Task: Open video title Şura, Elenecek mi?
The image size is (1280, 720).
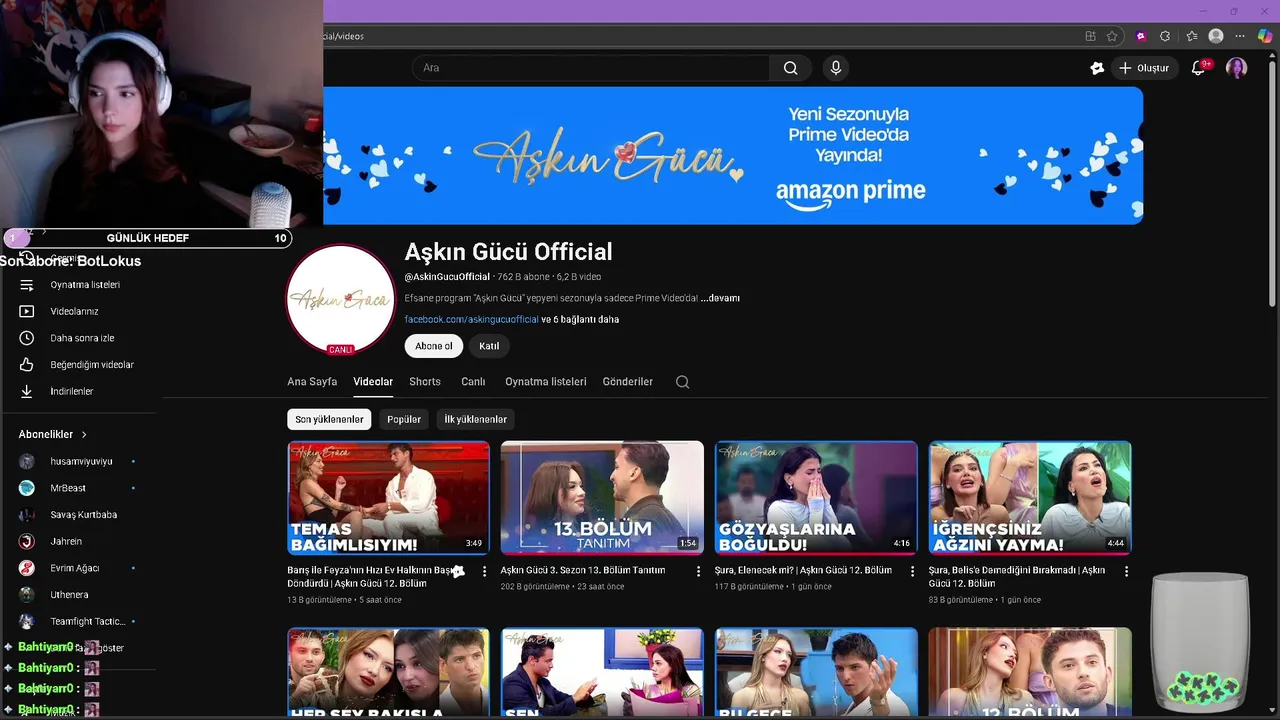Action: [803, 570]
